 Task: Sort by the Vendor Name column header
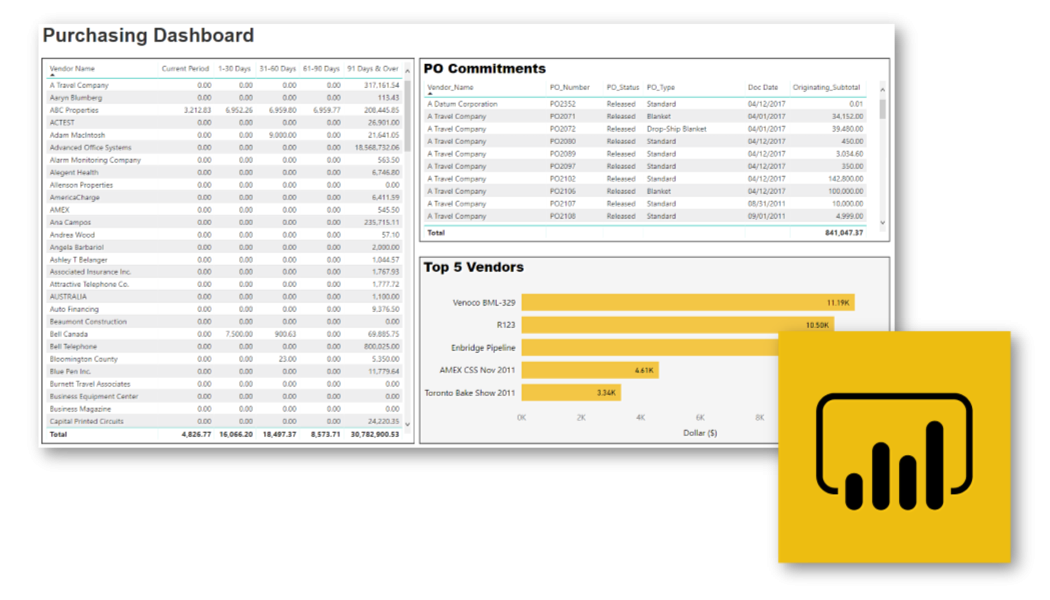(x=72, y=68)
